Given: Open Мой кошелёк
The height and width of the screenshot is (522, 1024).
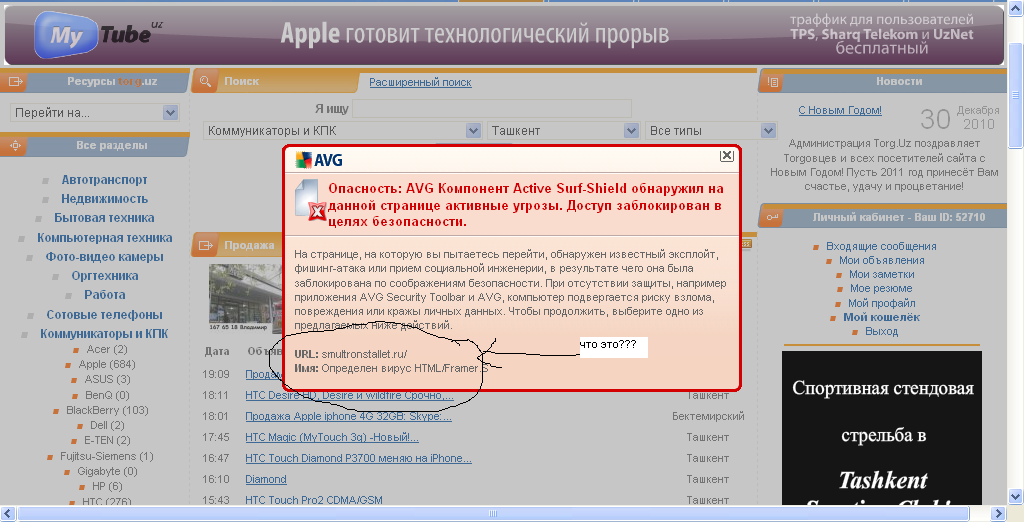Looking at the screenshot, I should click(x=881, y=317).
